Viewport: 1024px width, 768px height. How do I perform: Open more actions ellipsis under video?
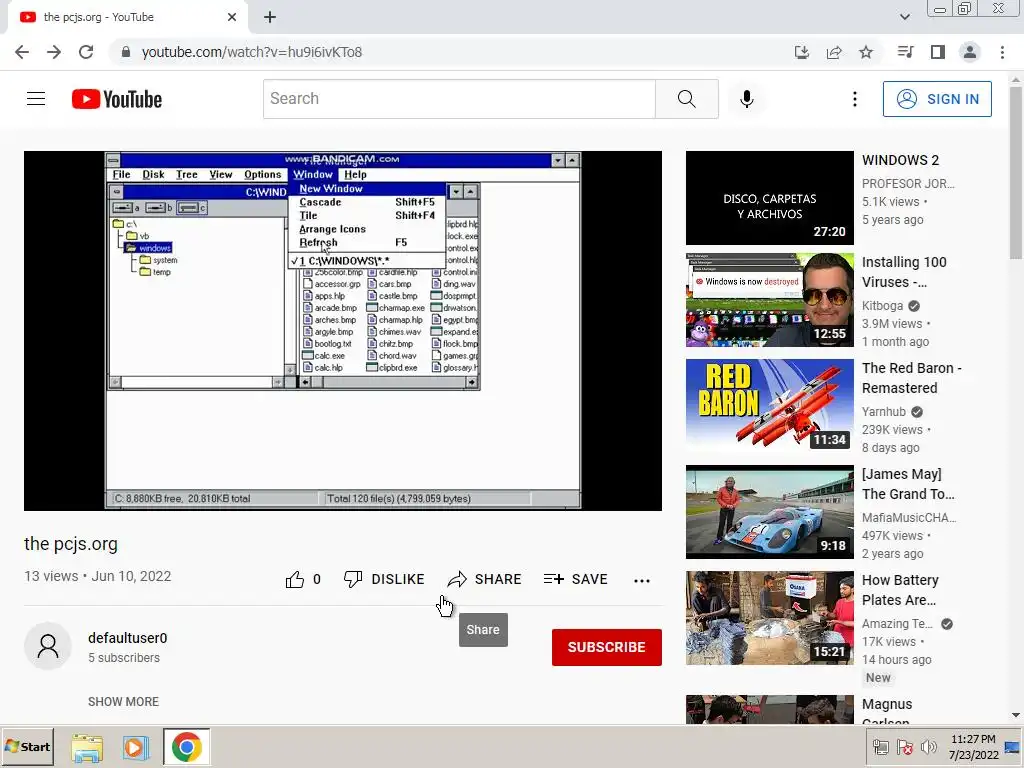(642, 580)
